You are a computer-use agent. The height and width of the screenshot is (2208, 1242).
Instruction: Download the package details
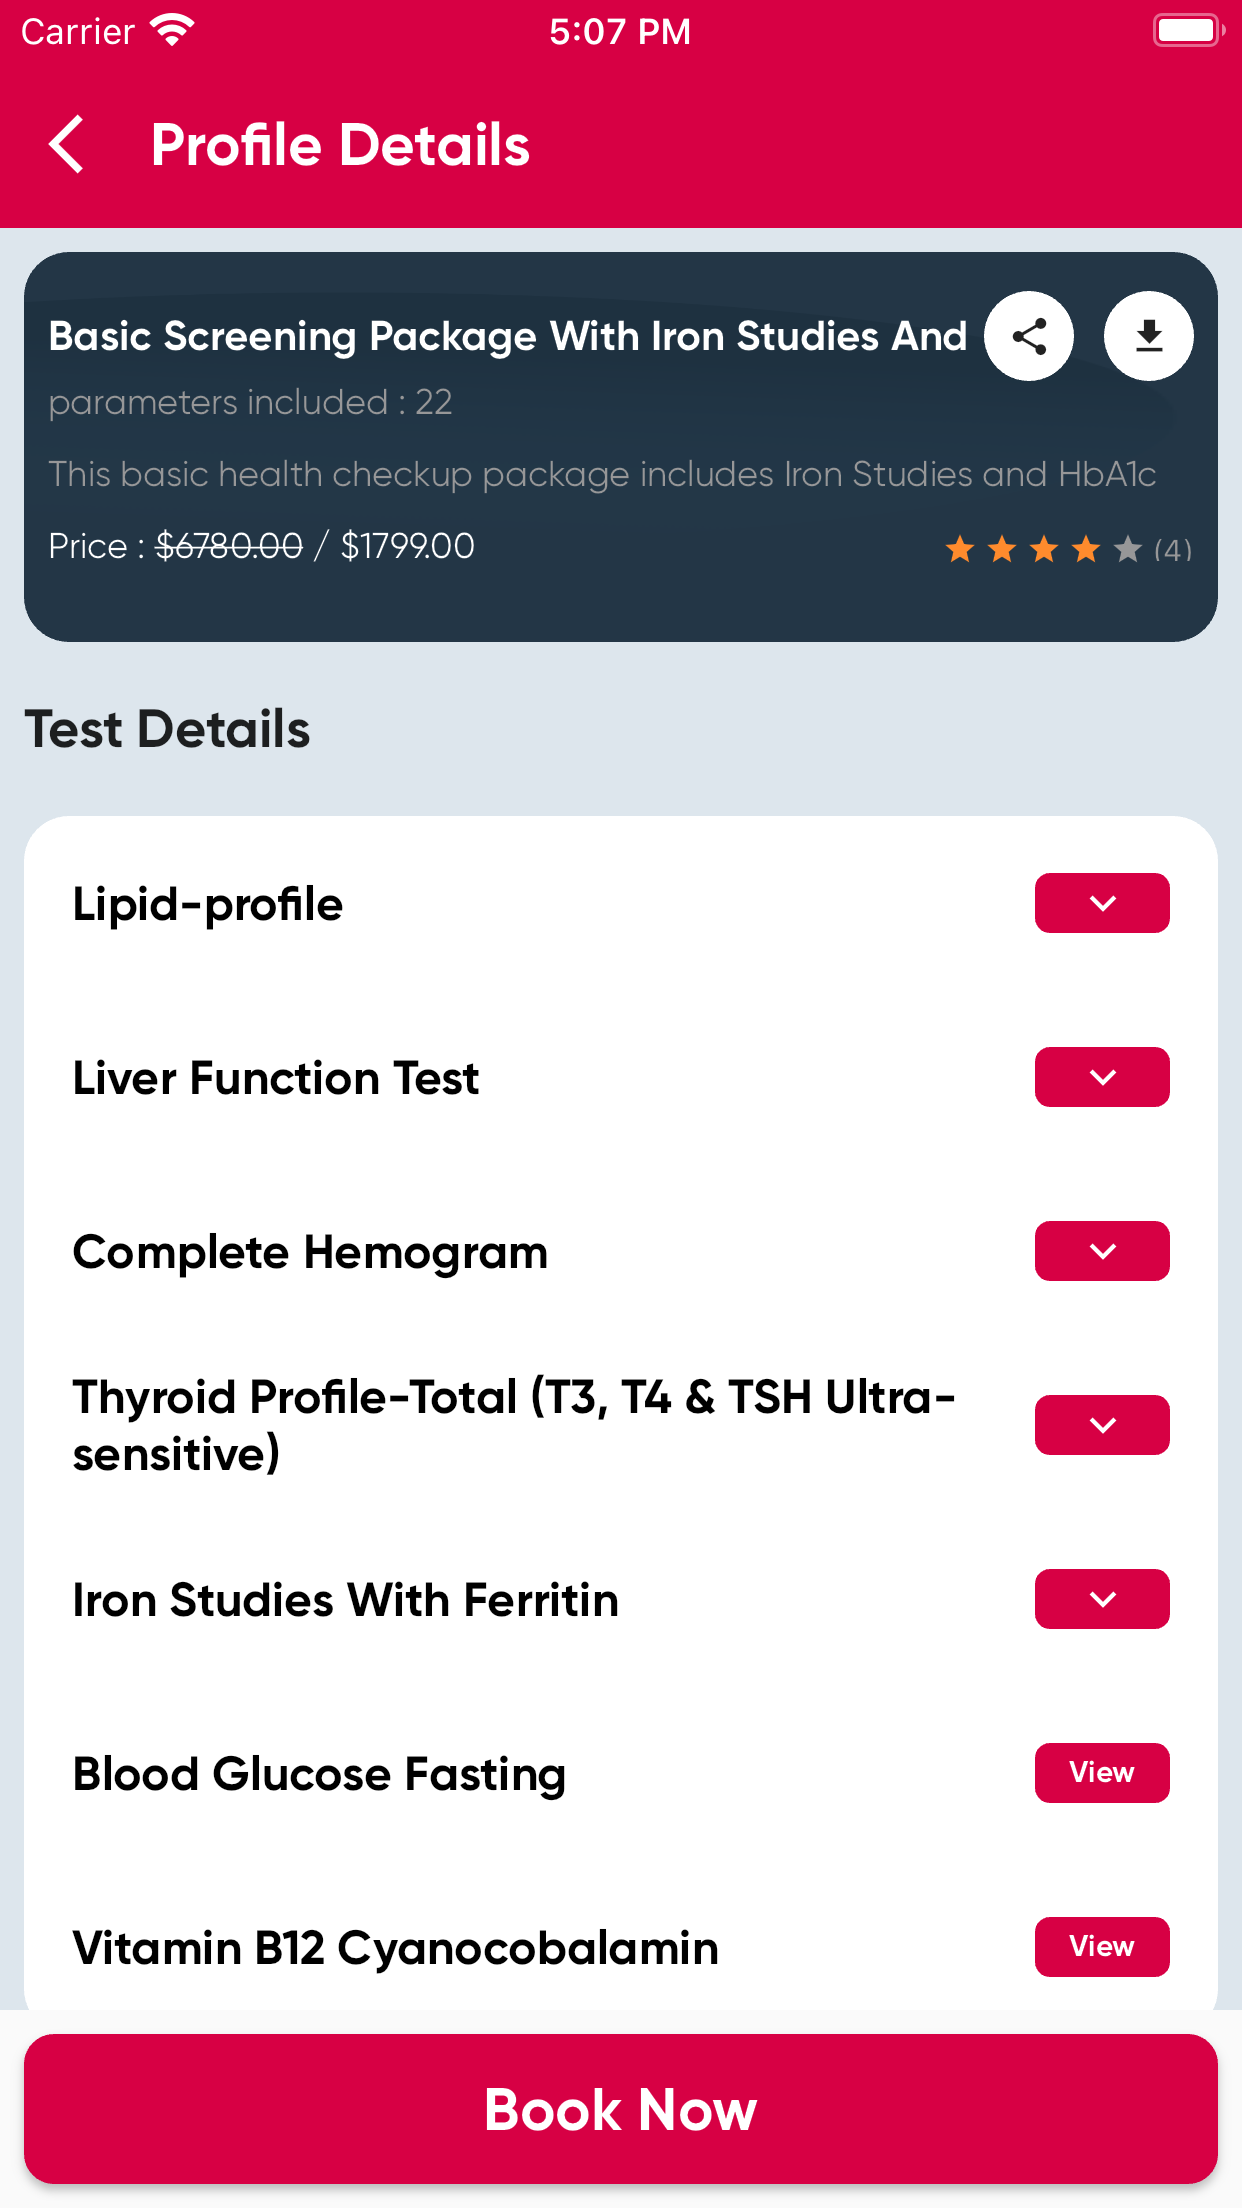pos(1149,336)
